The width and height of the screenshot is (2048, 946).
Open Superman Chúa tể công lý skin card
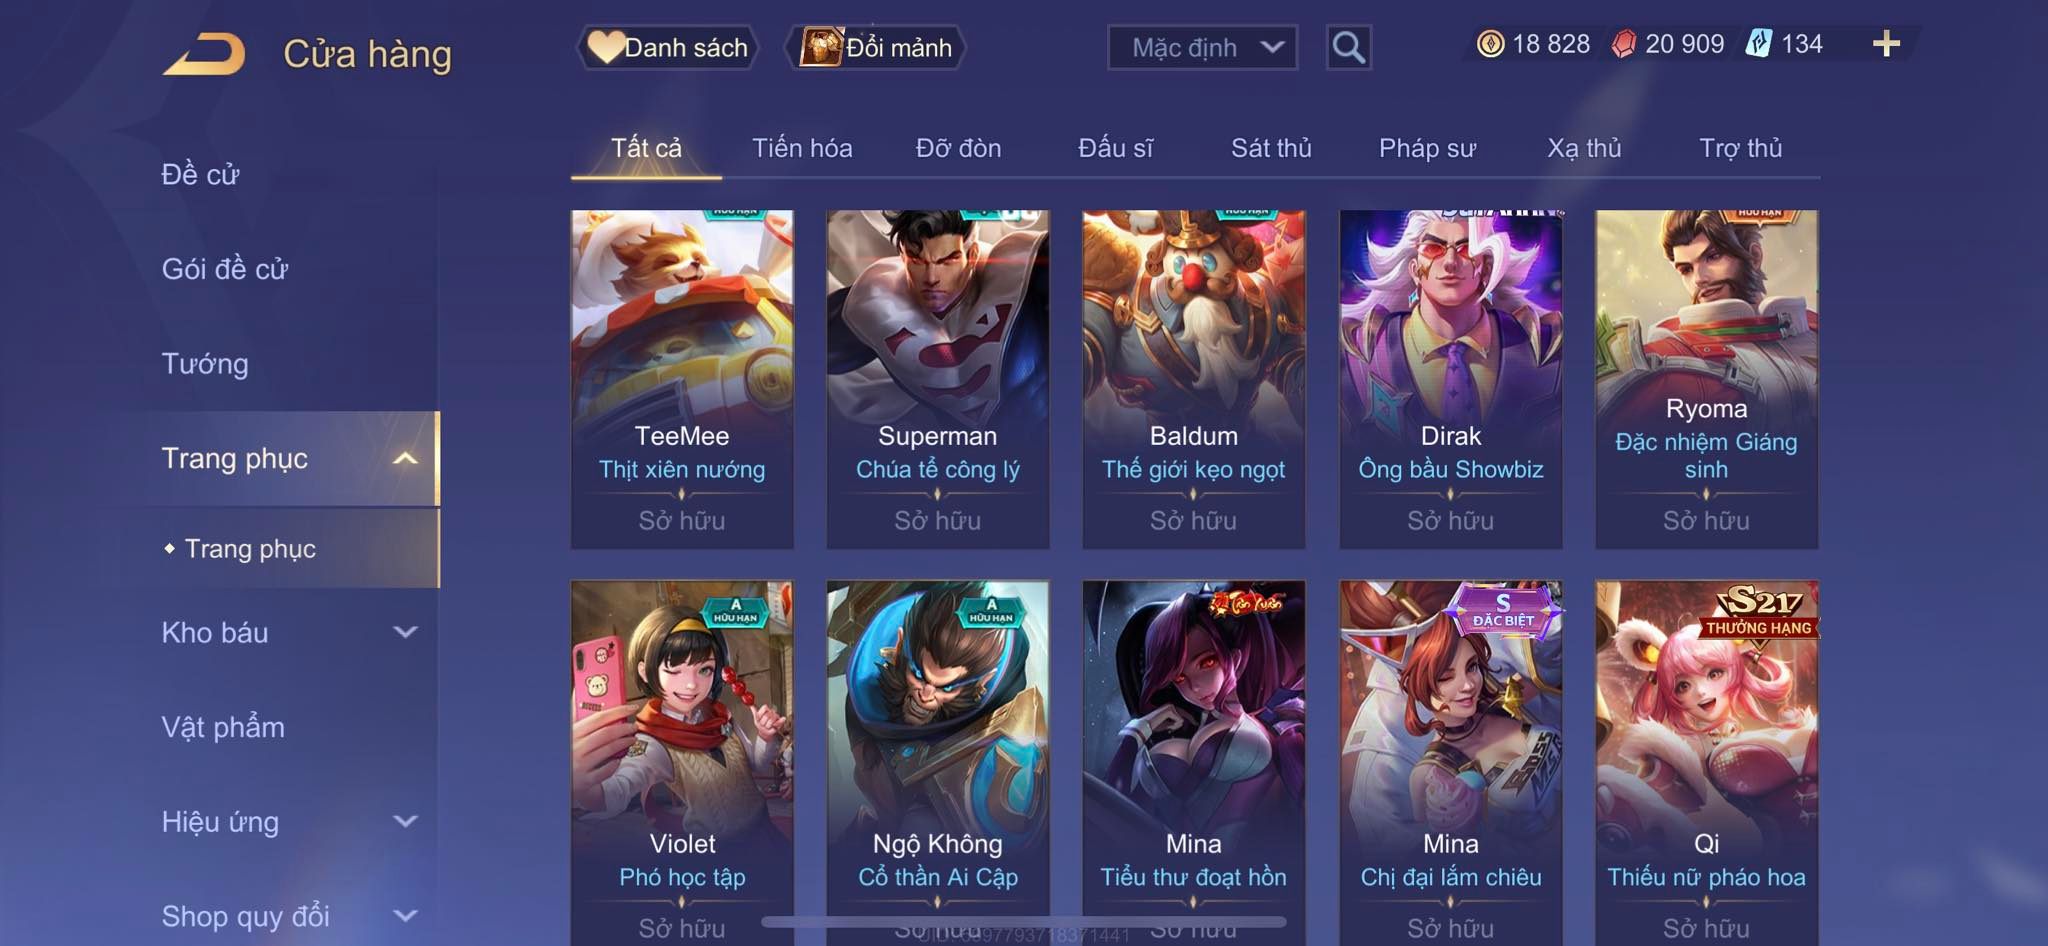[938, 379]
